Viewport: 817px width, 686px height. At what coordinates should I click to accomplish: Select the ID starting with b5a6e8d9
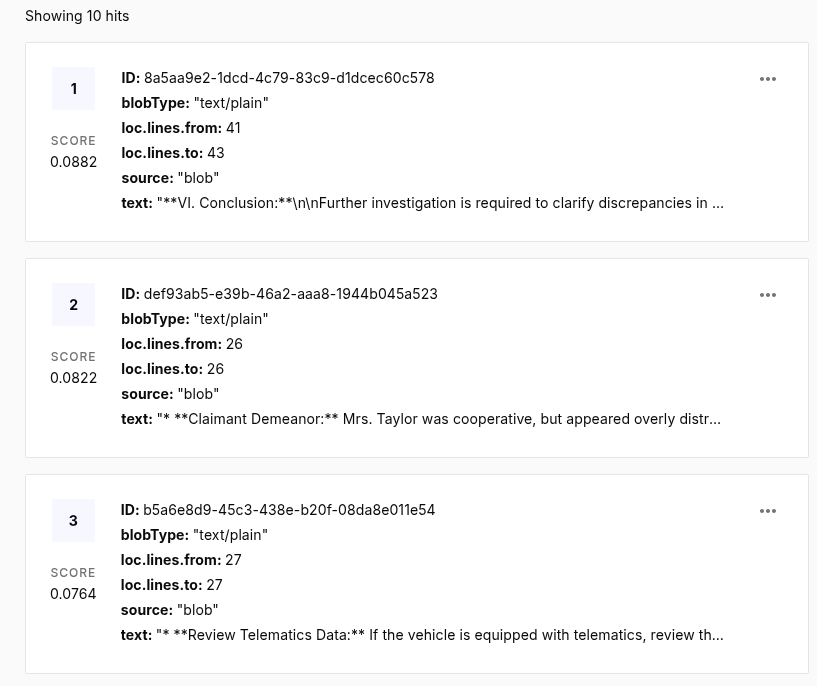[x=288, y=510]
